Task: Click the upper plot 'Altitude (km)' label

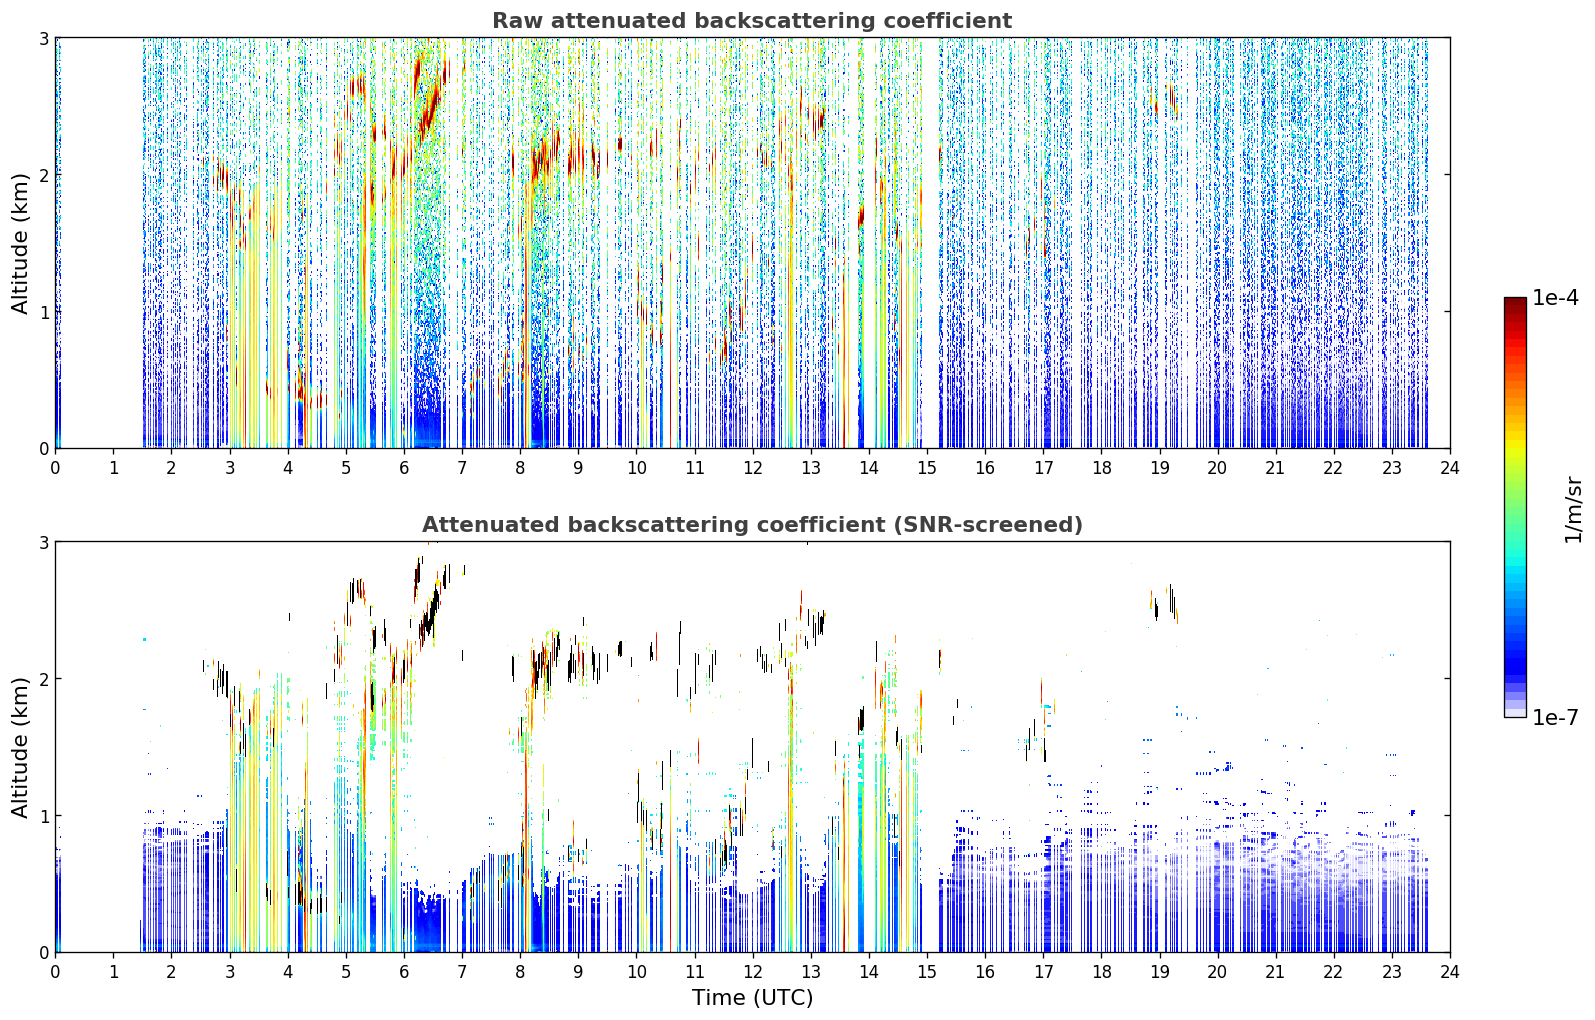Action: point(21,243)
